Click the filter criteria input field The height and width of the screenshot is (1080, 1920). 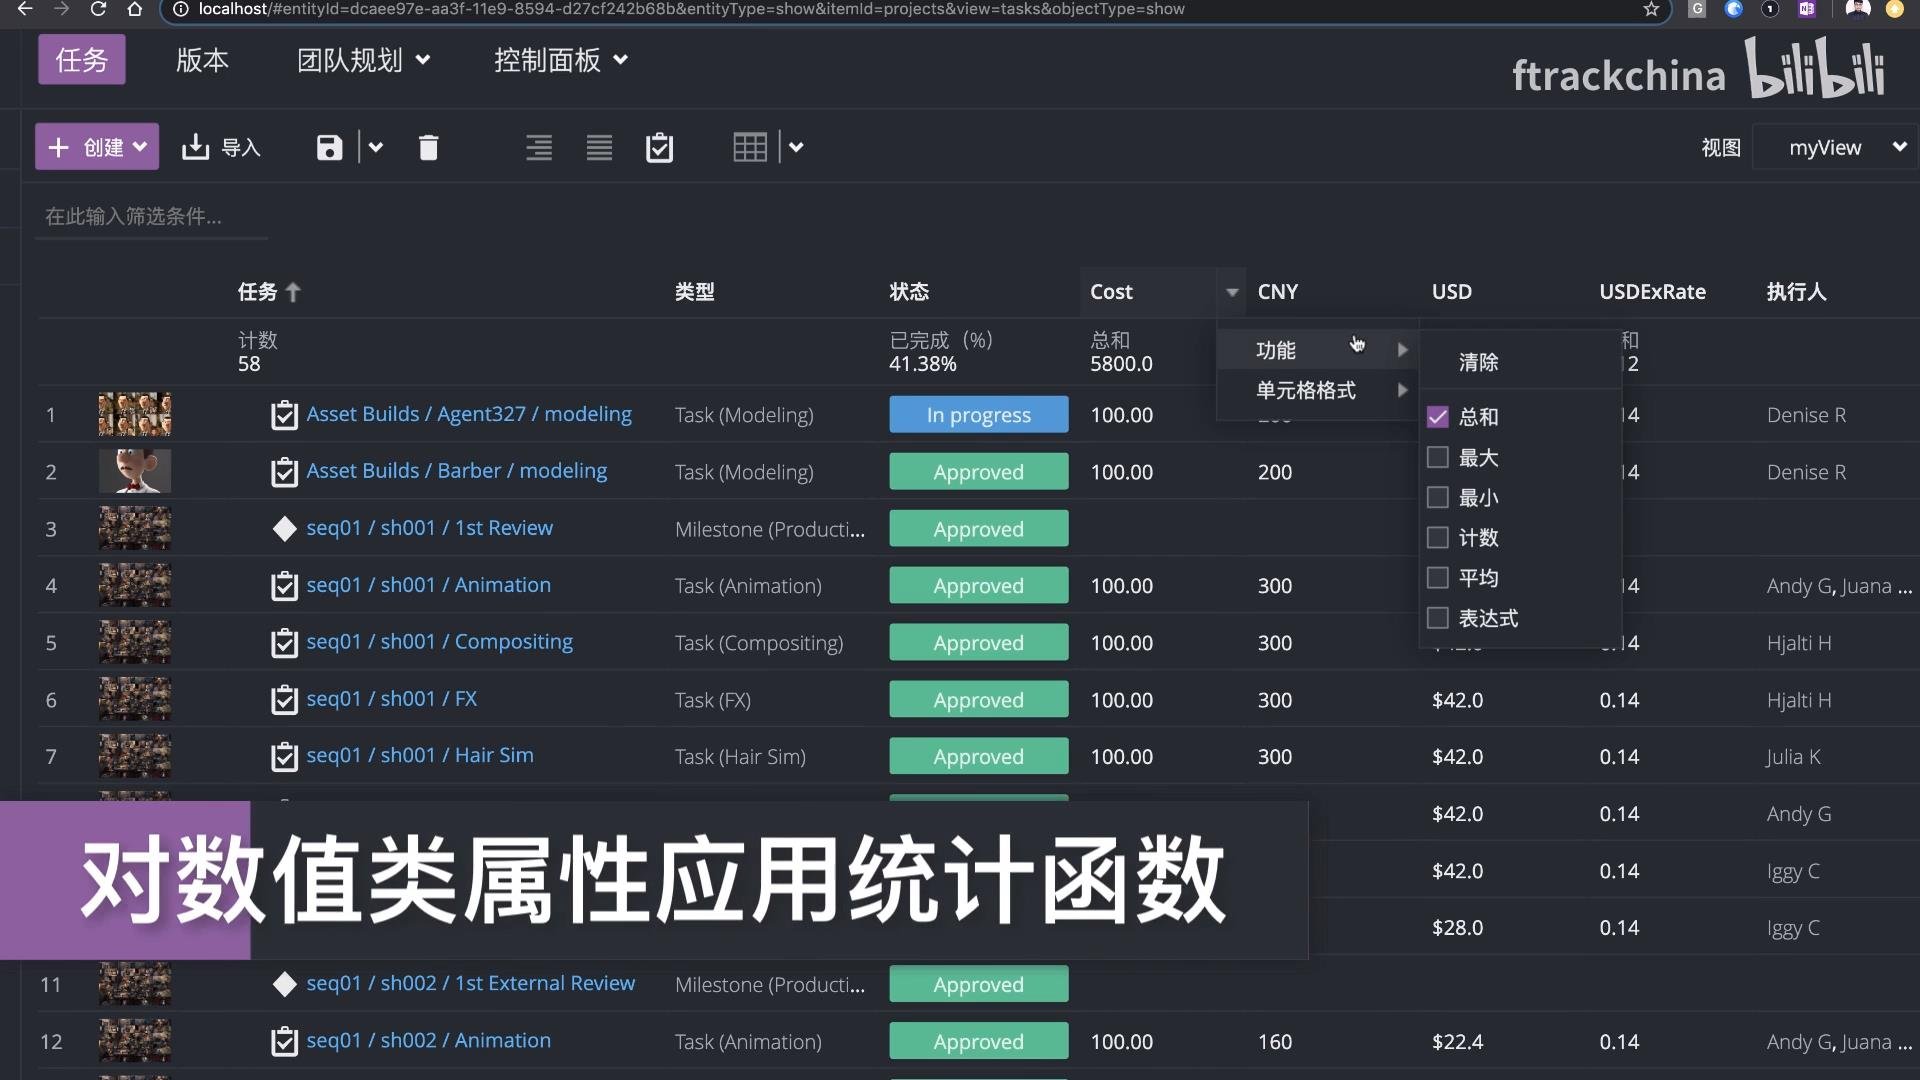click(152, 217)
